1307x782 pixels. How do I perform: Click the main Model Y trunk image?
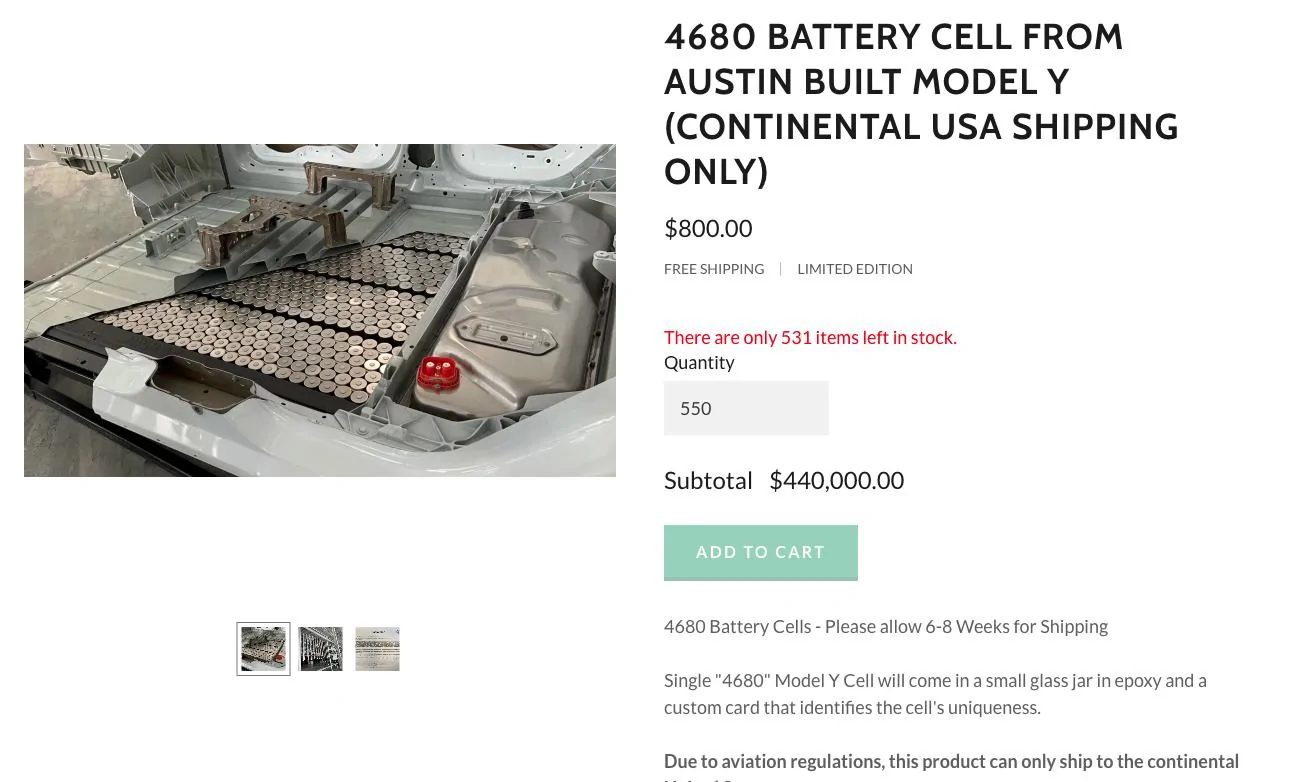[320, 310]
